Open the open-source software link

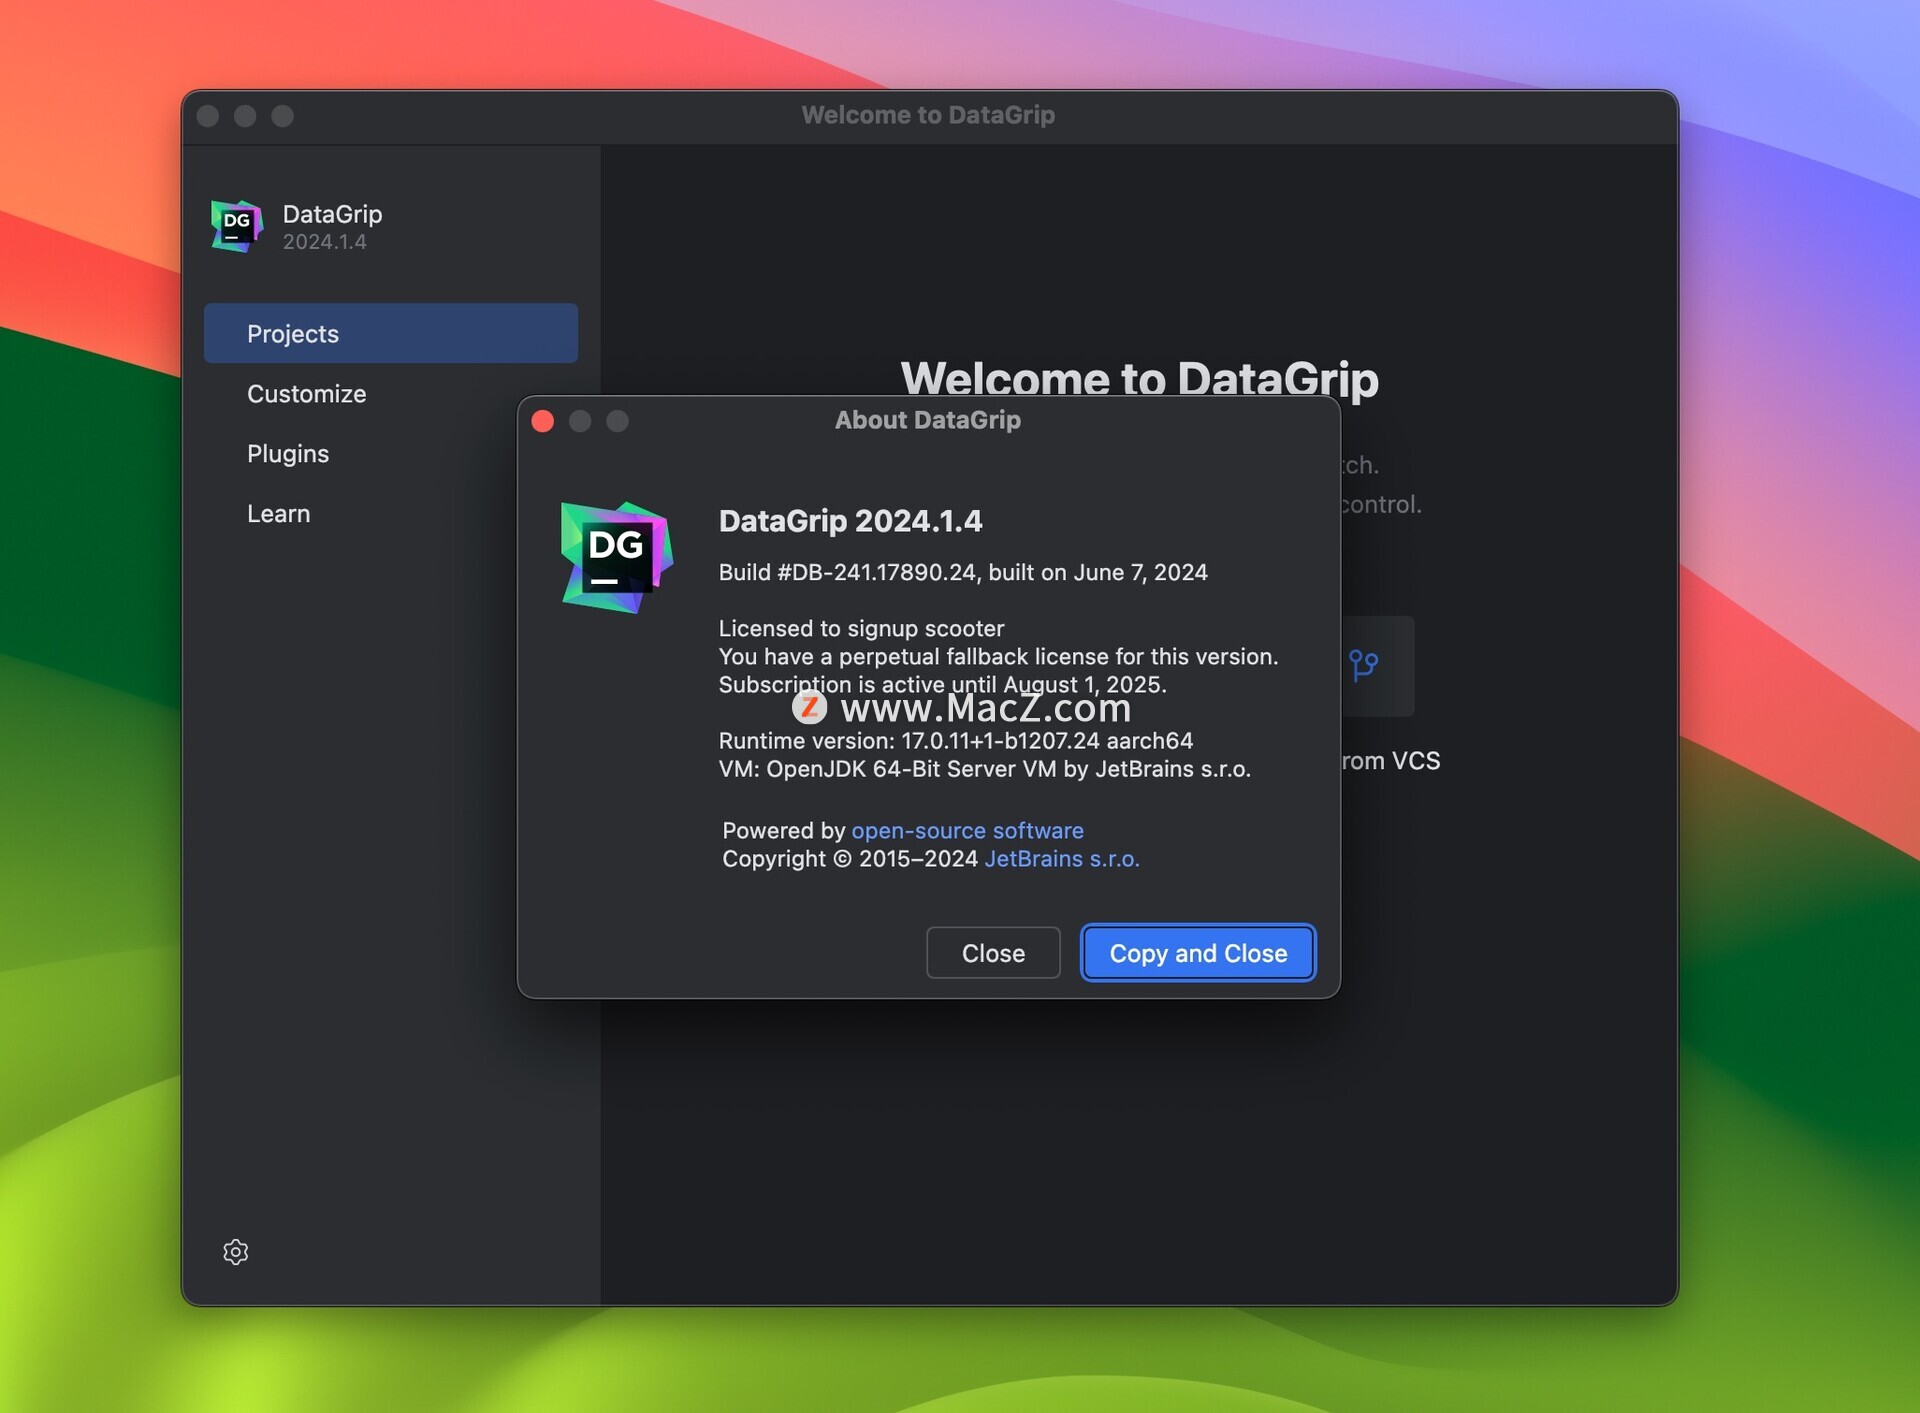(967, 830)
